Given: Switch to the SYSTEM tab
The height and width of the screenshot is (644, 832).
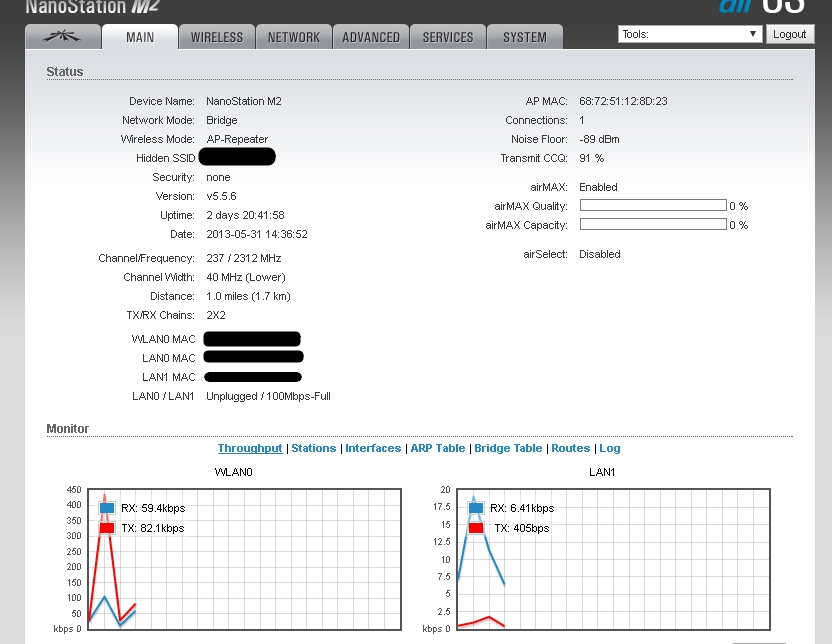Looking at the screenshot, I should pyautogui.click(x=525, y=37).
